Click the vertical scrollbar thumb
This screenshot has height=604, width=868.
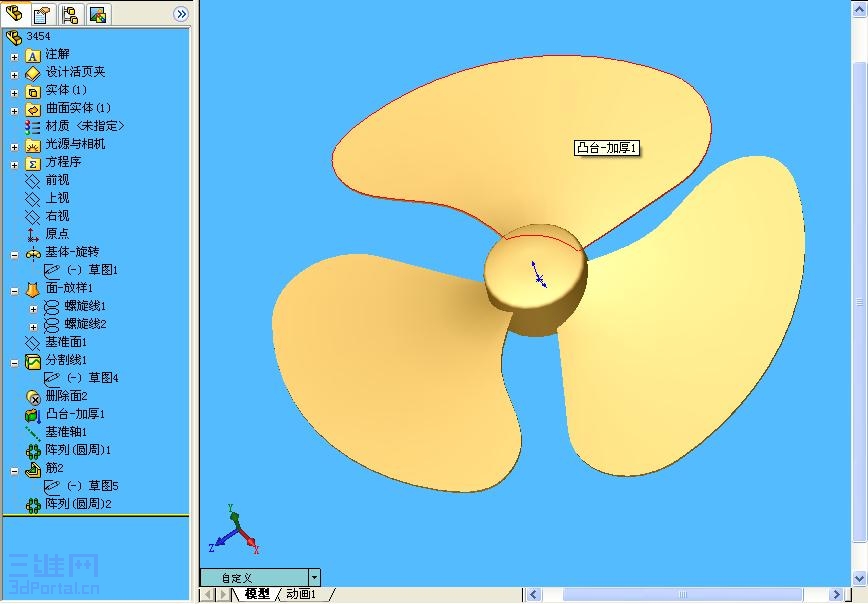tap(860, 302)
